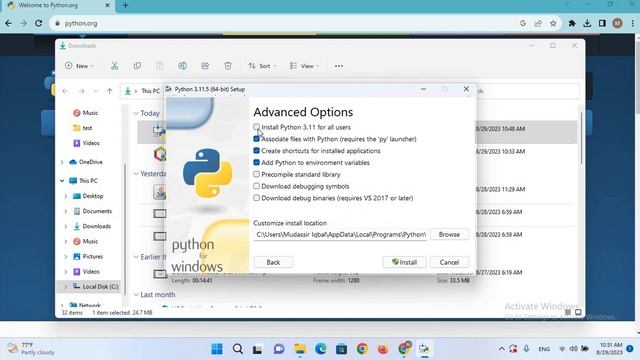
Task: Enable Download debug binaries option
Action: tap(256, 198)
